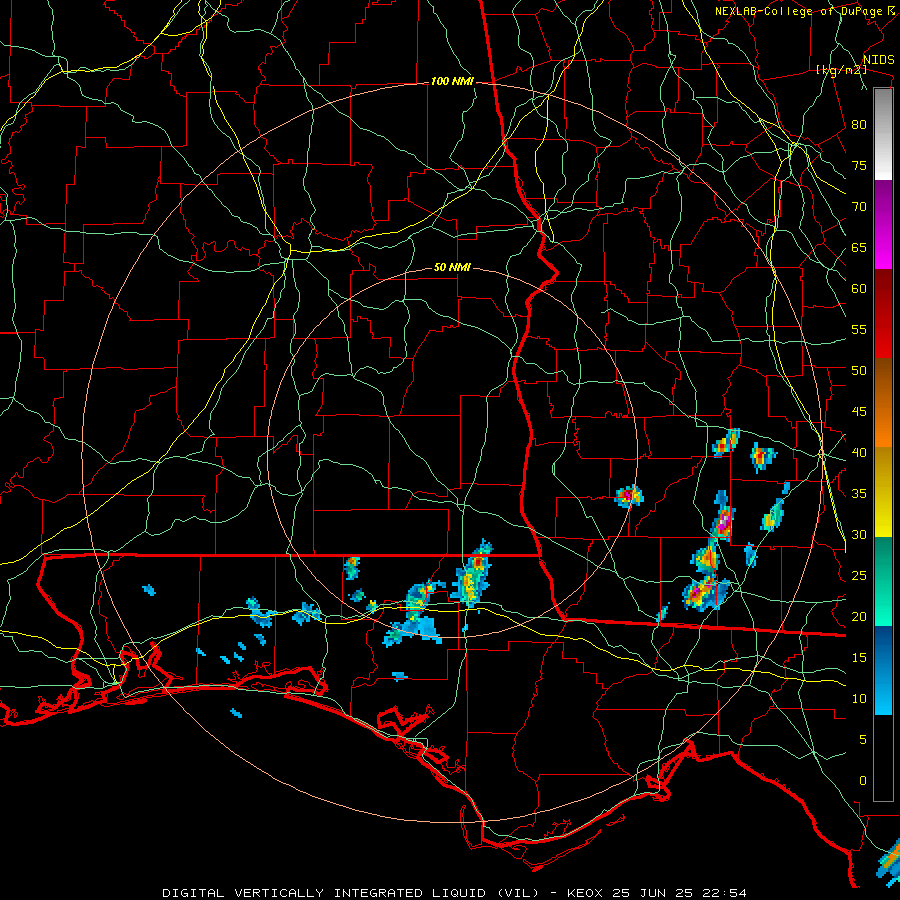Click the white-gray segment of the color bar
Image resolution: width=900 pixels, height=900 pixels.
tap(883, 134)
